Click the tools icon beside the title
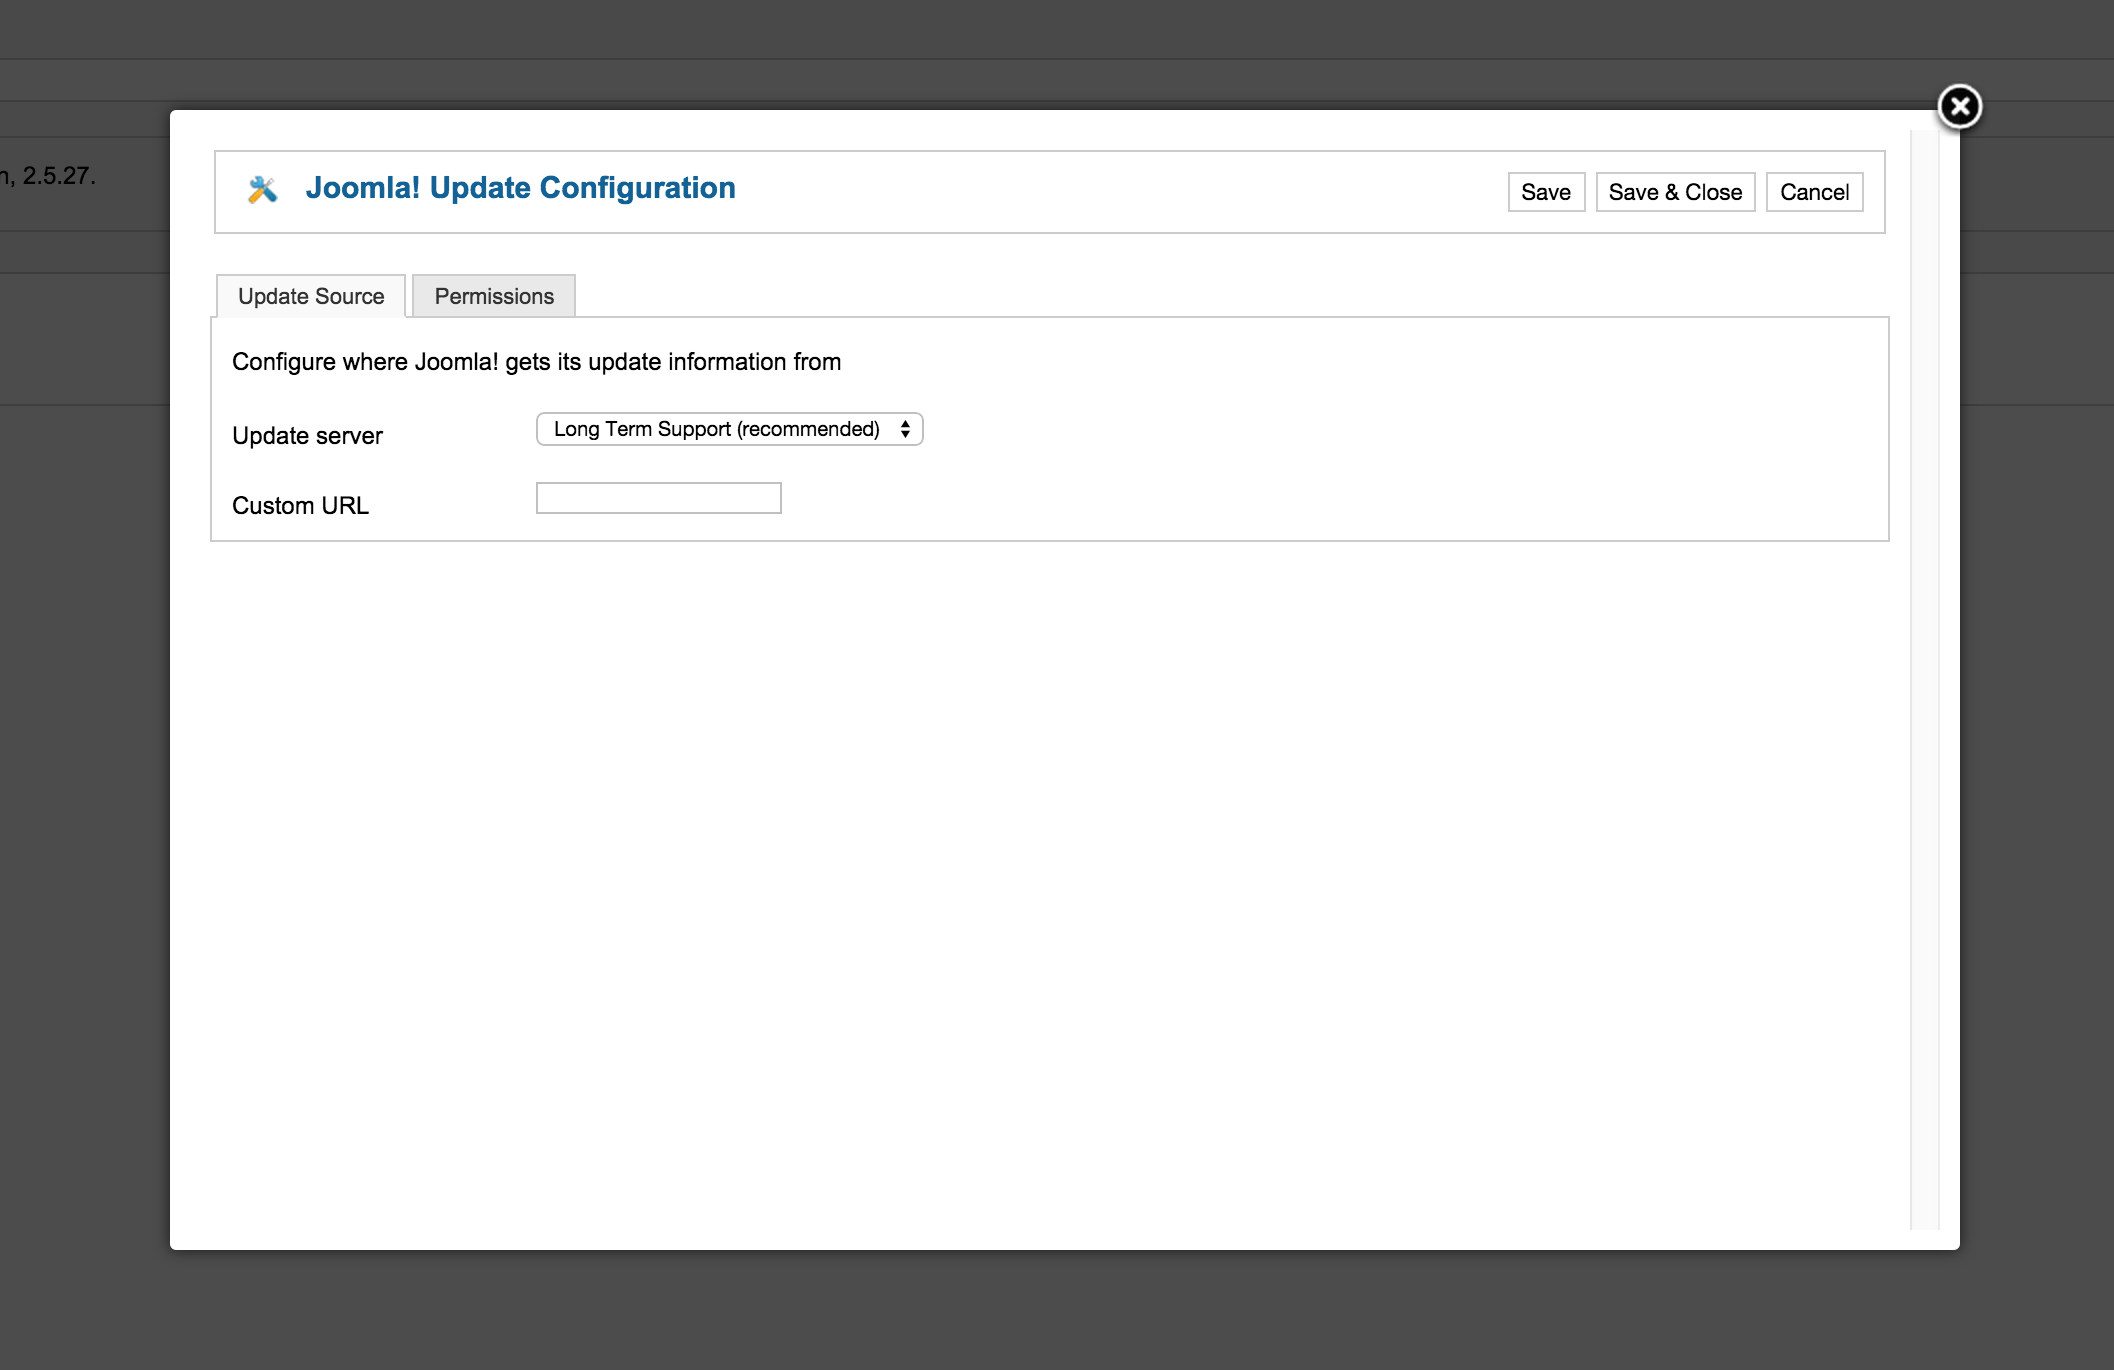The height and width of the screenshot is (1370, 2114). pos(262,189)
